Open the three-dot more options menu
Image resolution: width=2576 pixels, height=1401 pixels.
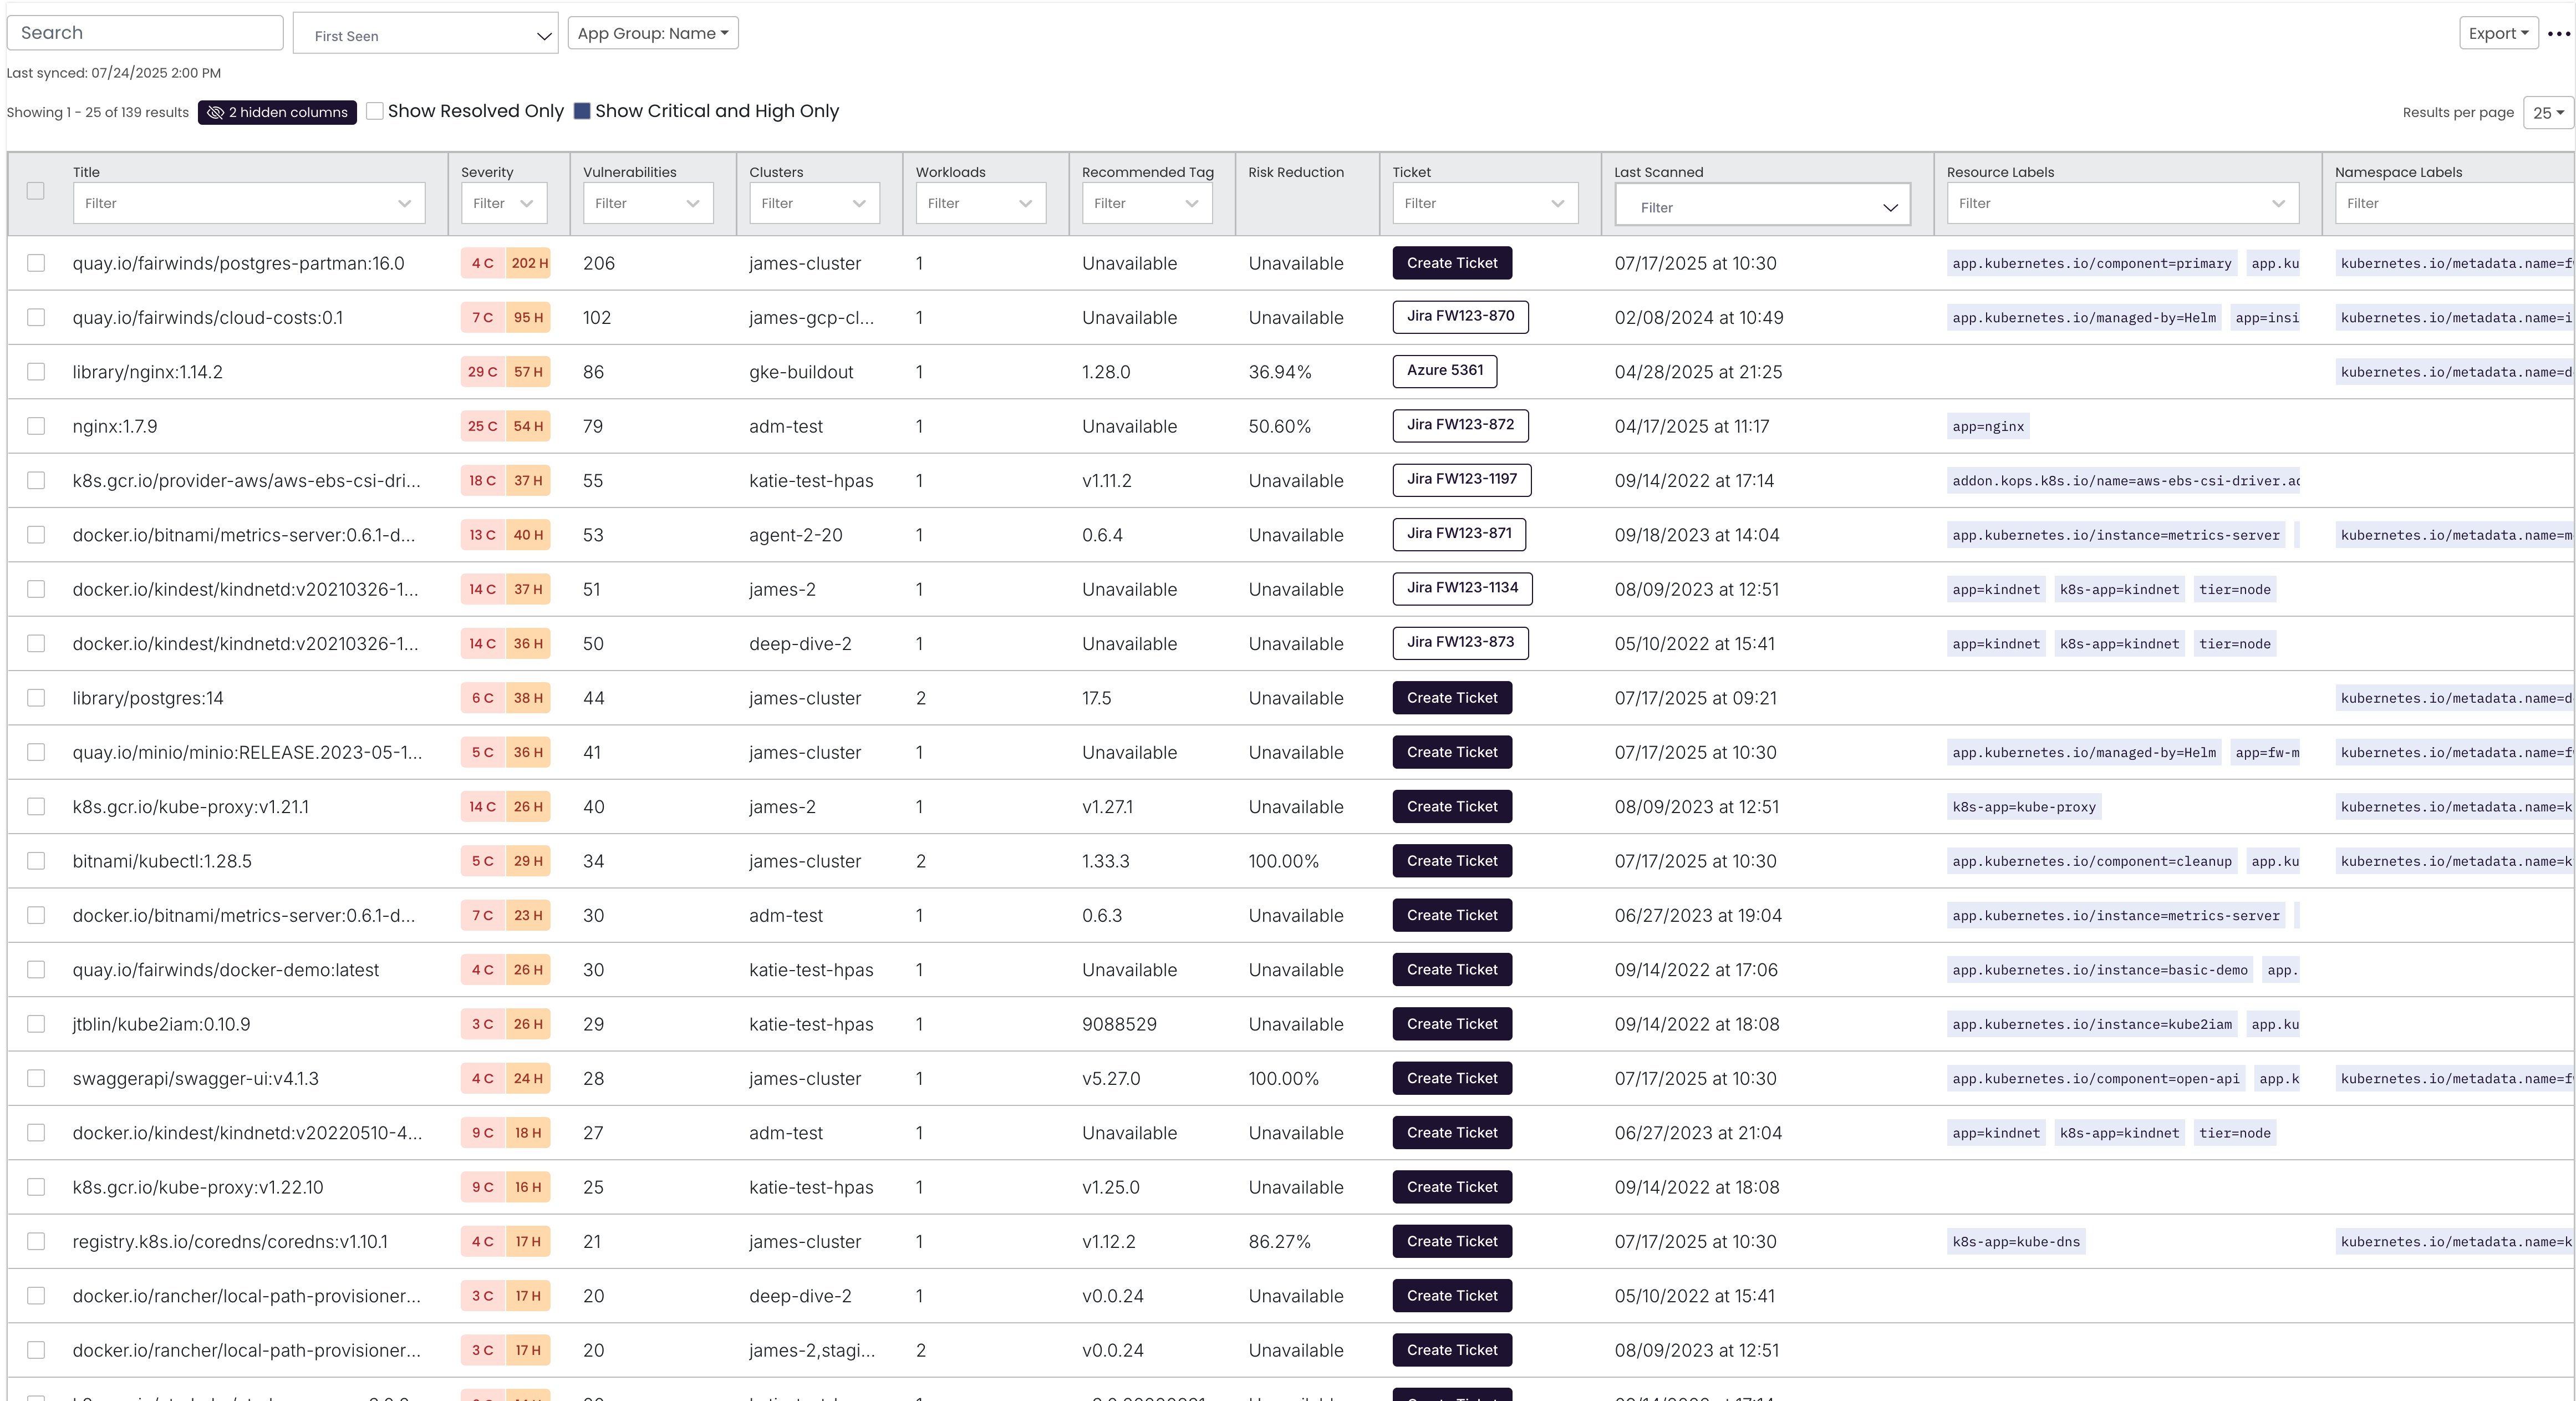[2559, 34]
